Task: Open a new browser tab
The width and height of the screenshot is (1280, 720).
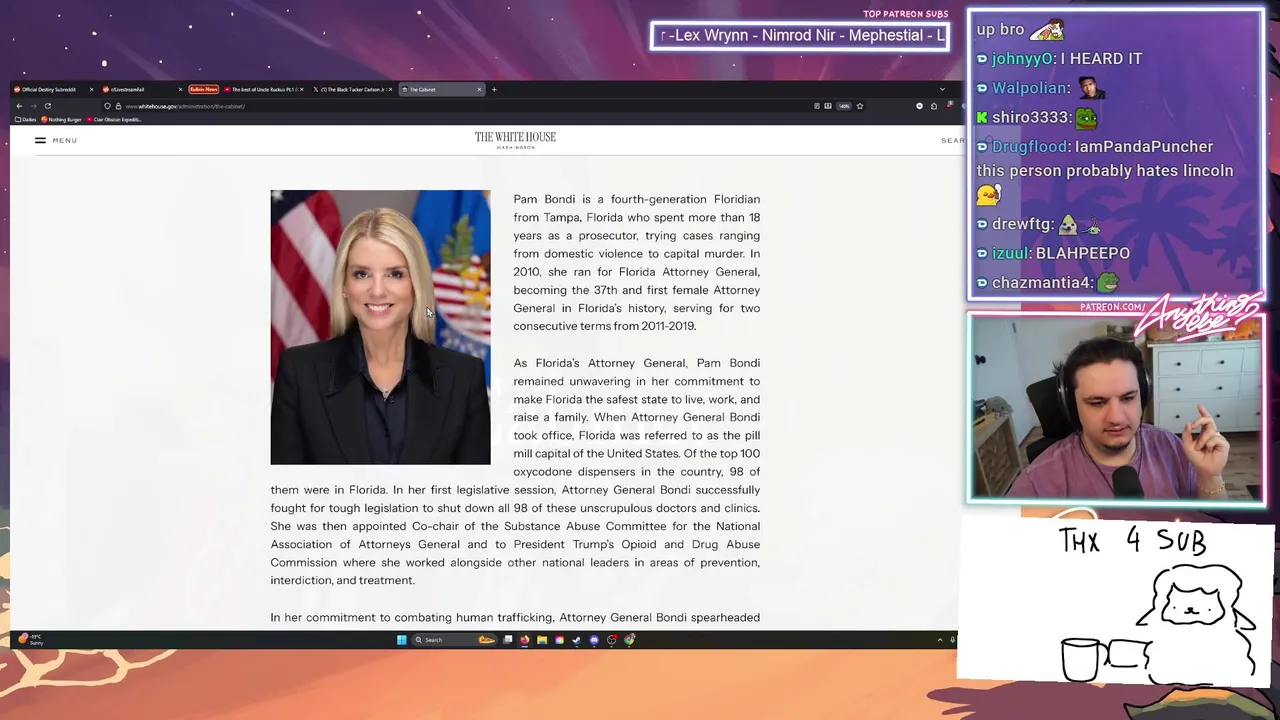Action: click(x=494, y=89)
